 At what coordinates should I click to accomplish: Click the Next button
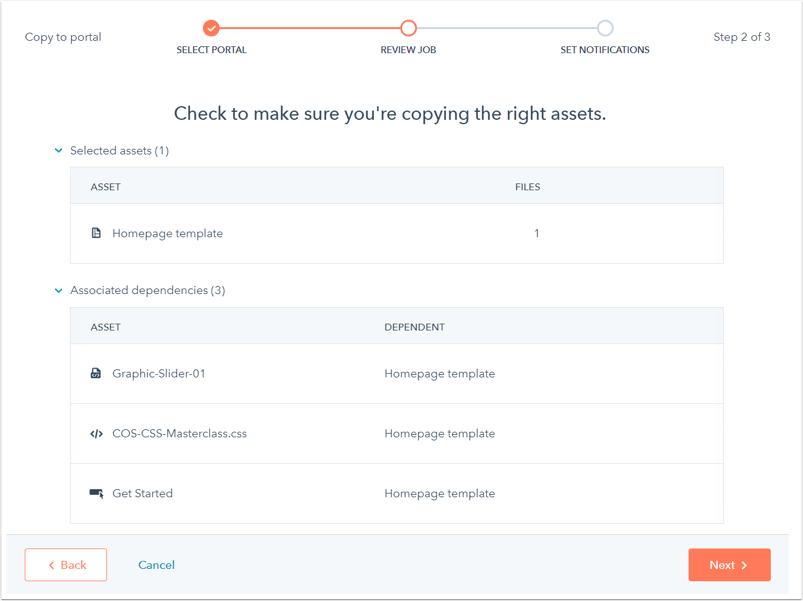pos(729,565)
